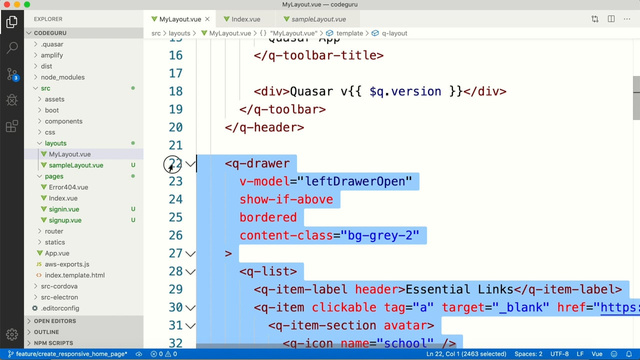Viewport: 640px width, 360px height.
Task: Collapse the q-list fold arrow at line 28
Action: [x=190, y=271]
